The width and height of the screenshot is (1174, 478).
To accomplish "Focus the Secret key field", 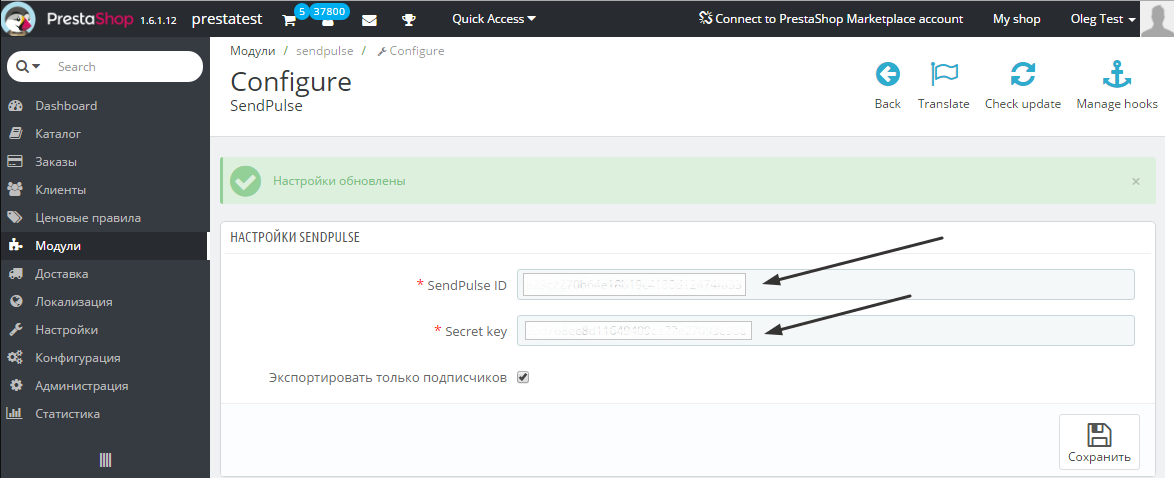I will pyautogui.click(x=826, y=330).
